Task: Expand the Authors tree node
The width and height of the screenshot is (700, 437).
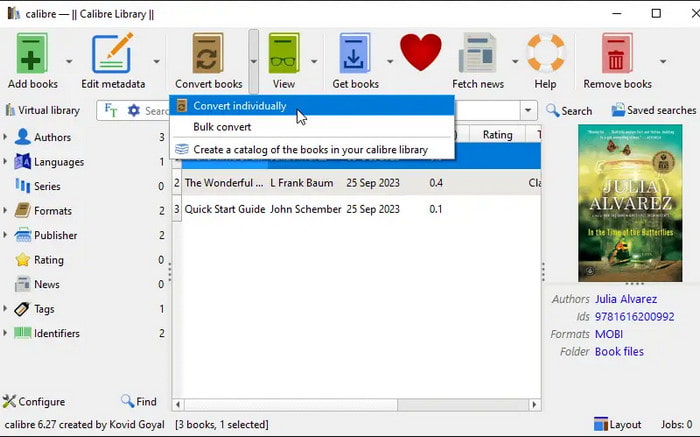Action: [5, 136]
